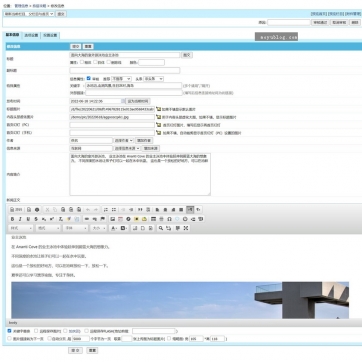This screenshot has height=362, width=362.
Task: Insert image via editor toolbar
Action: point(113,219)
